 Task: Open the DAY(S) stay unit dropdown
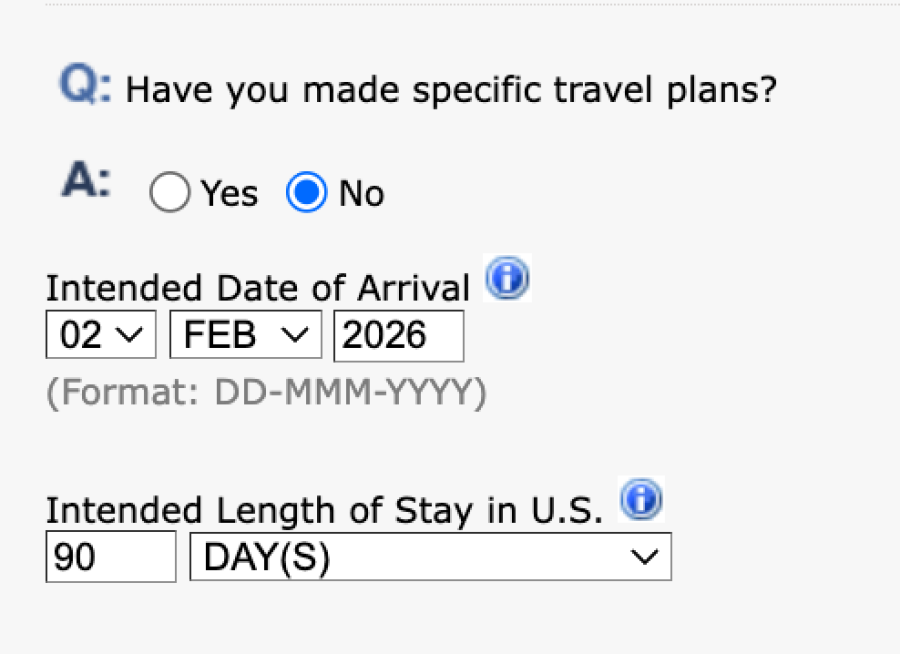coord(430,557)
